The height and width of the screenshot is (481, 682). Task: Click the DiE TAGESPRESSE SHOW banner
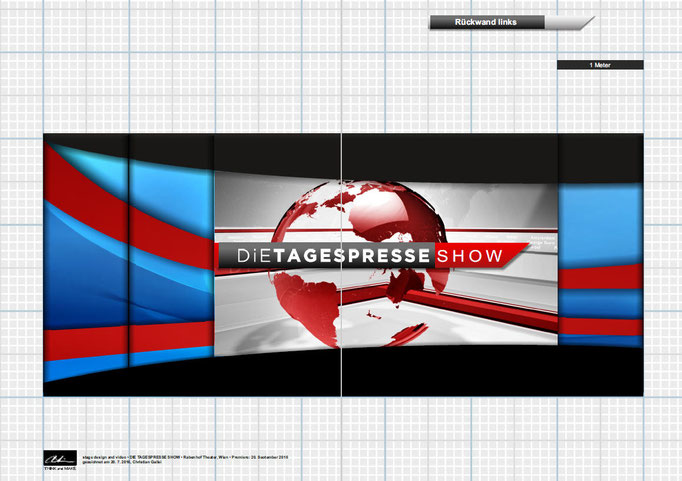coord(372,255)
